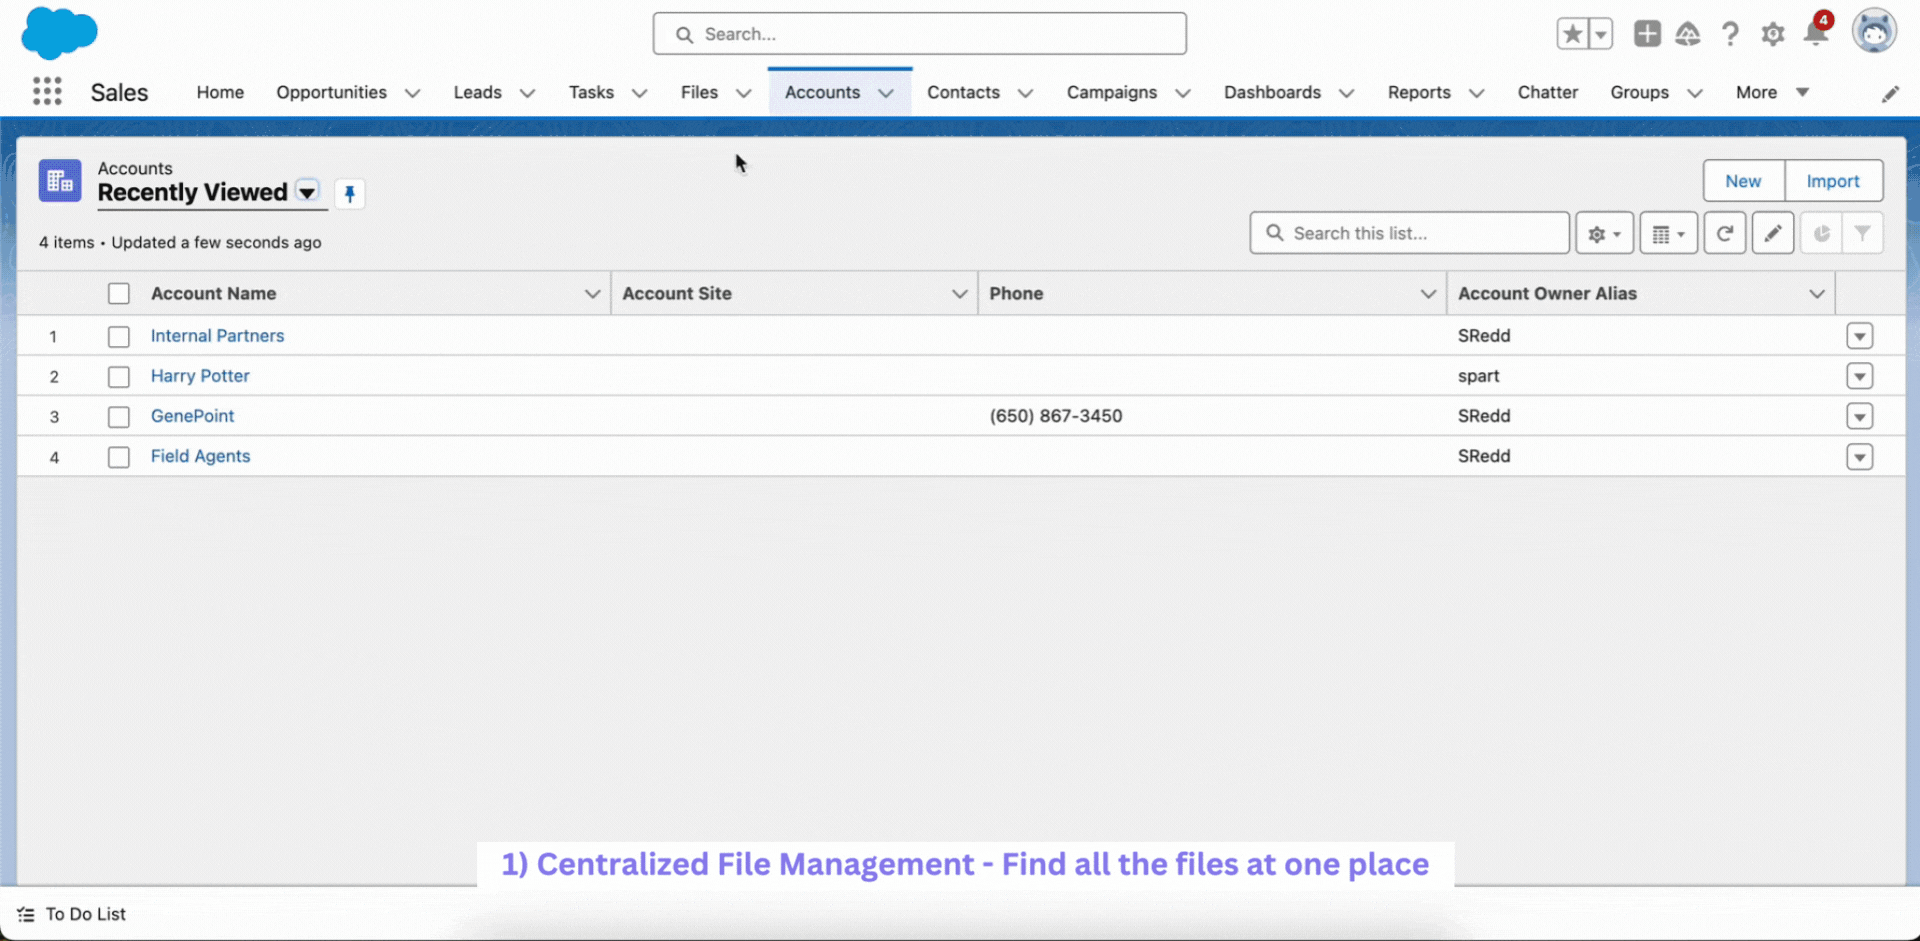Image resolution: width=1920 pixels, height=941 pixels.
Task: Open the Global Actions plus icon
Action: coord(1647,34)
